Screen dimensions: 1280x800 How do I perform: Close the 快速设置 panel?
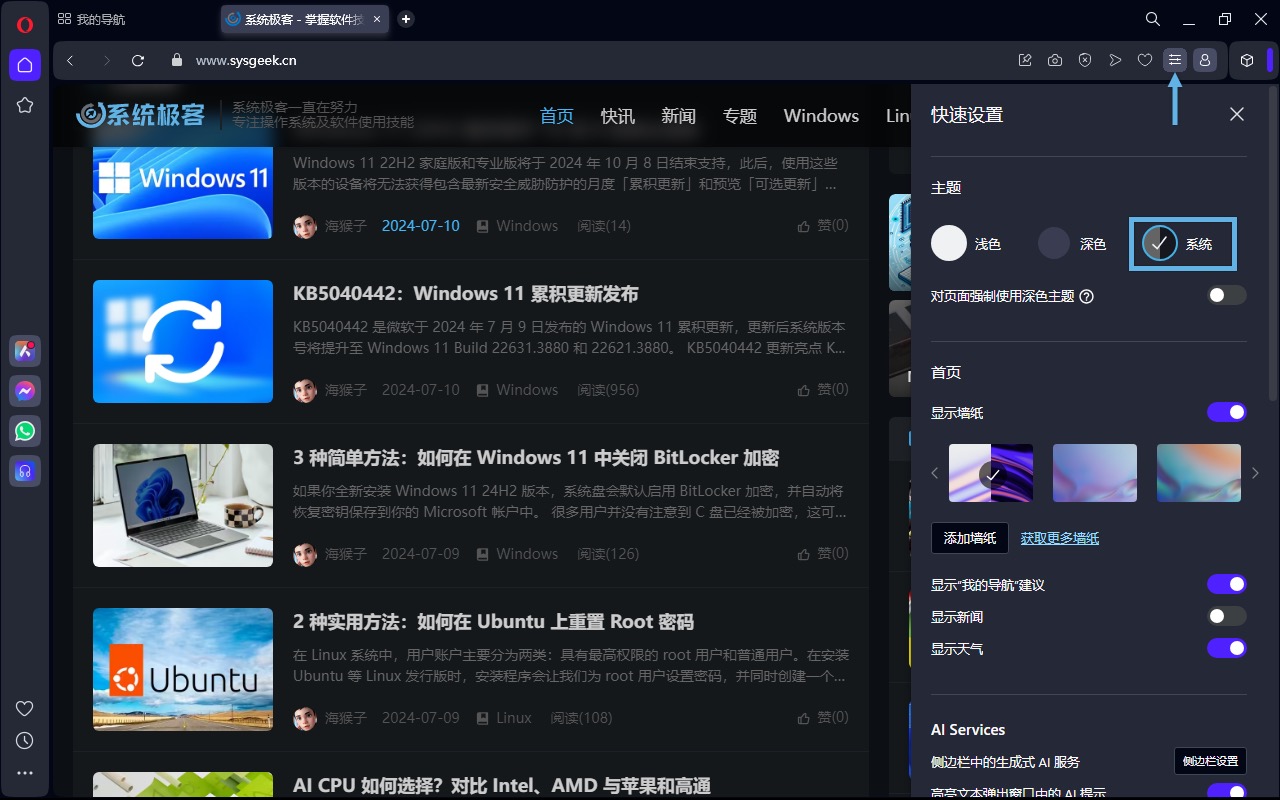click(1237, 114)
